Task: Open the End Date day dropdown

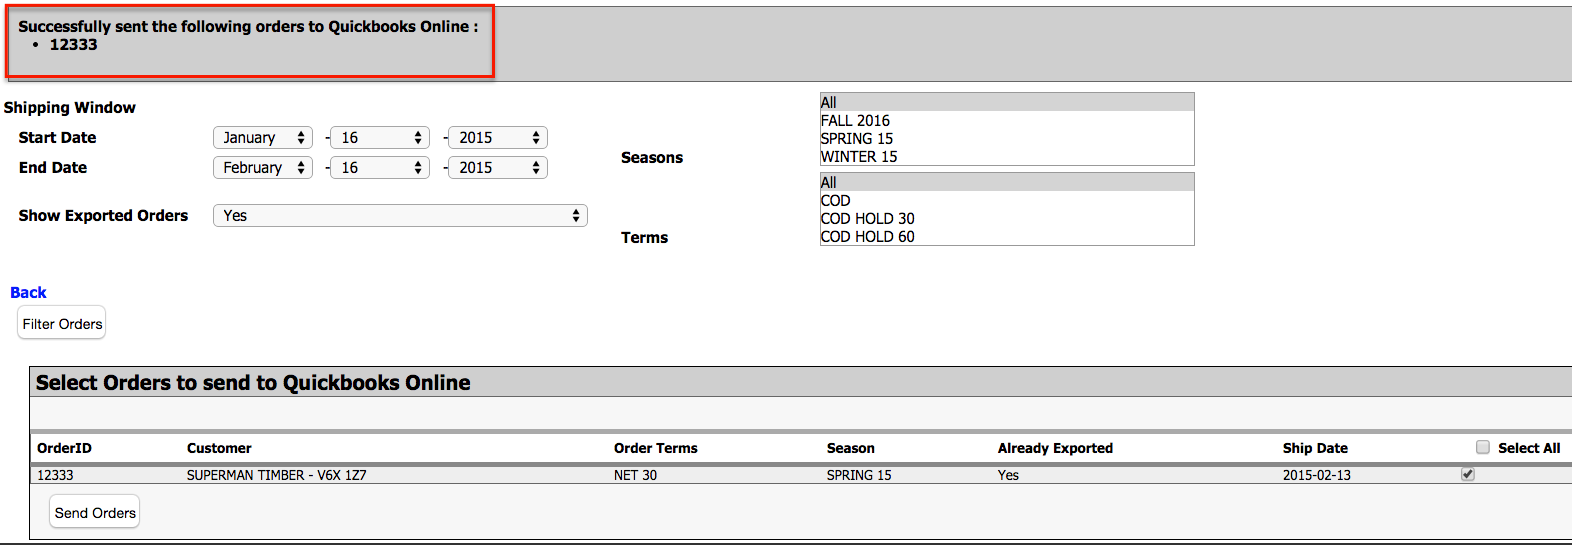Action: click(x=380, y=168)
